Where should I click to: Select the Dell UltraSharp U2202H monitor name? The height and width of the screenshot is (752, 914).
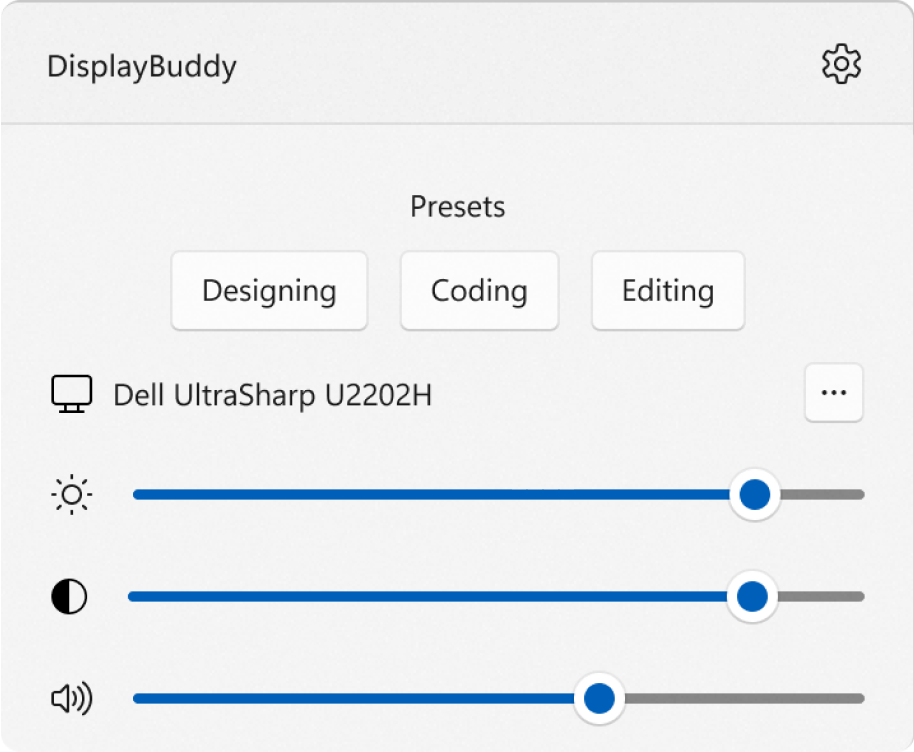tap(273, 395)
